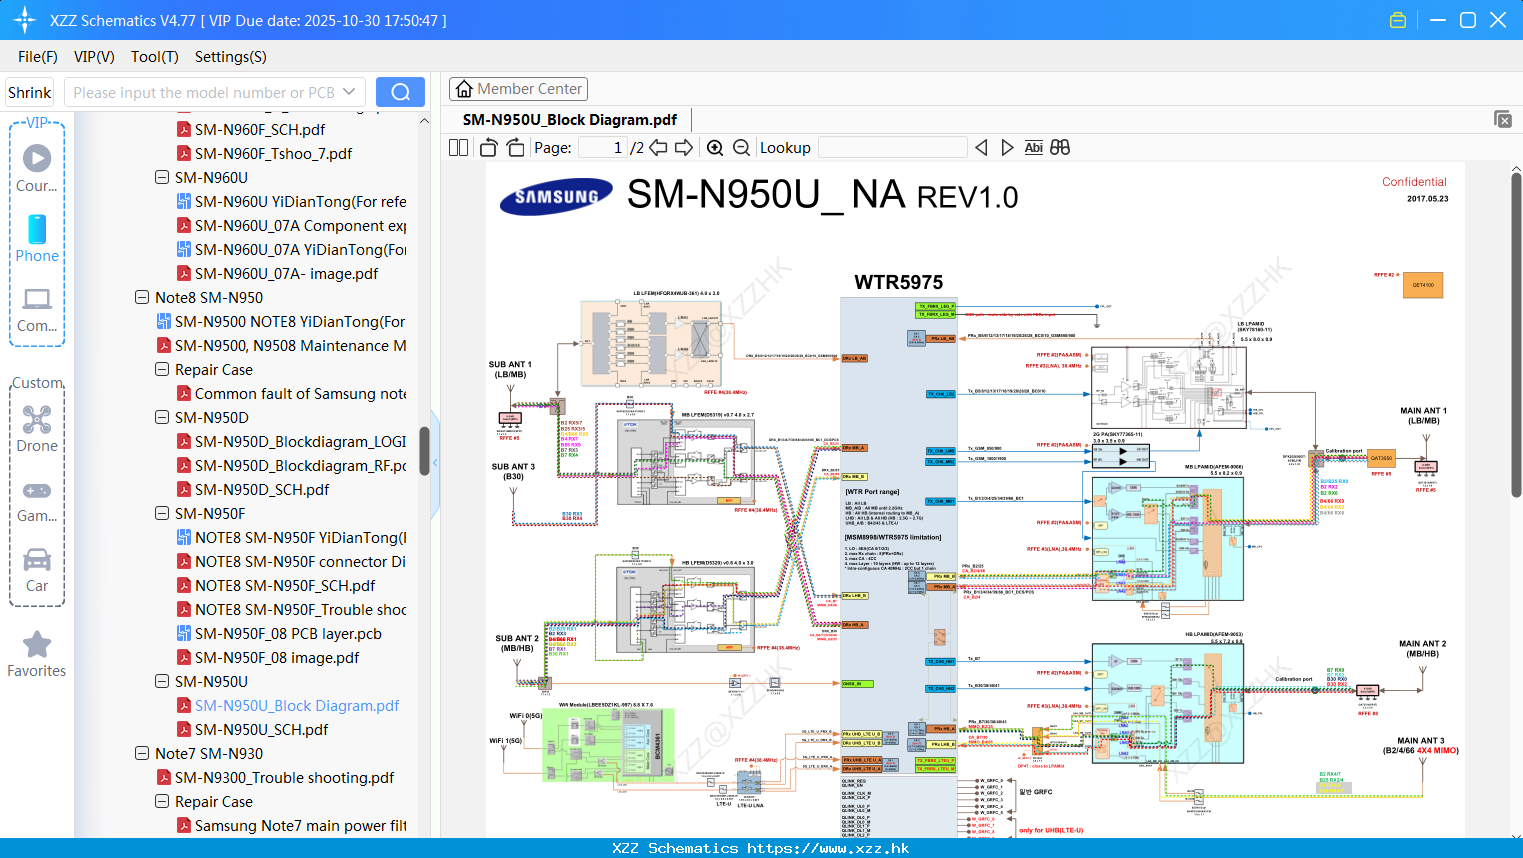
Task: Go to the previous page arrow
Action: pos(658,148)
